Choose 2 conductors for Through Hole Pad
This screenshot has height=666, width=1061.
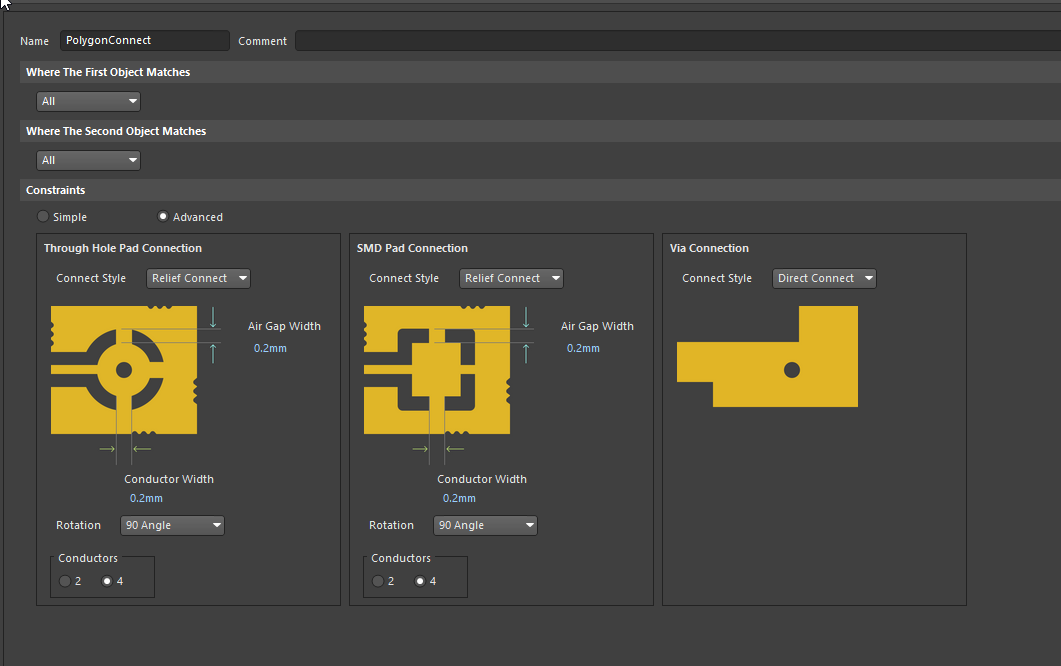(x=65, y=581)
